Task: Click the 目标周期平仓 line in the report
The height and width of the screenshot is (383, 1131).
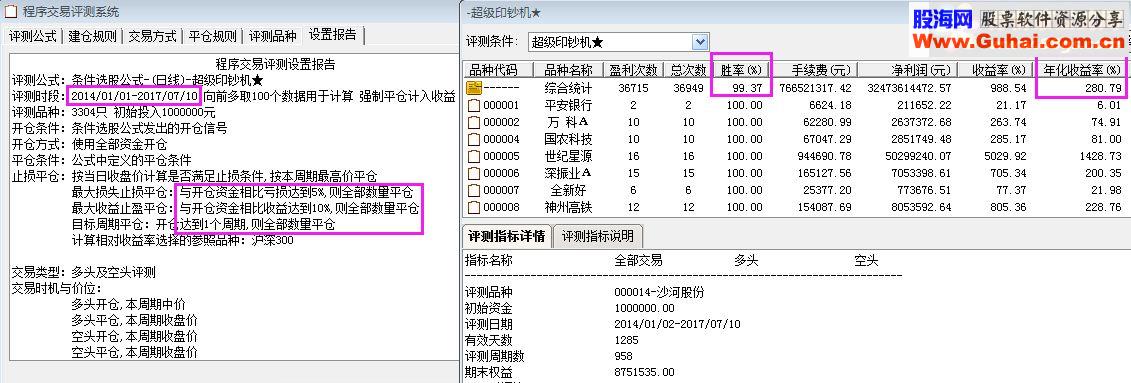Action: (x=203, y=225)
